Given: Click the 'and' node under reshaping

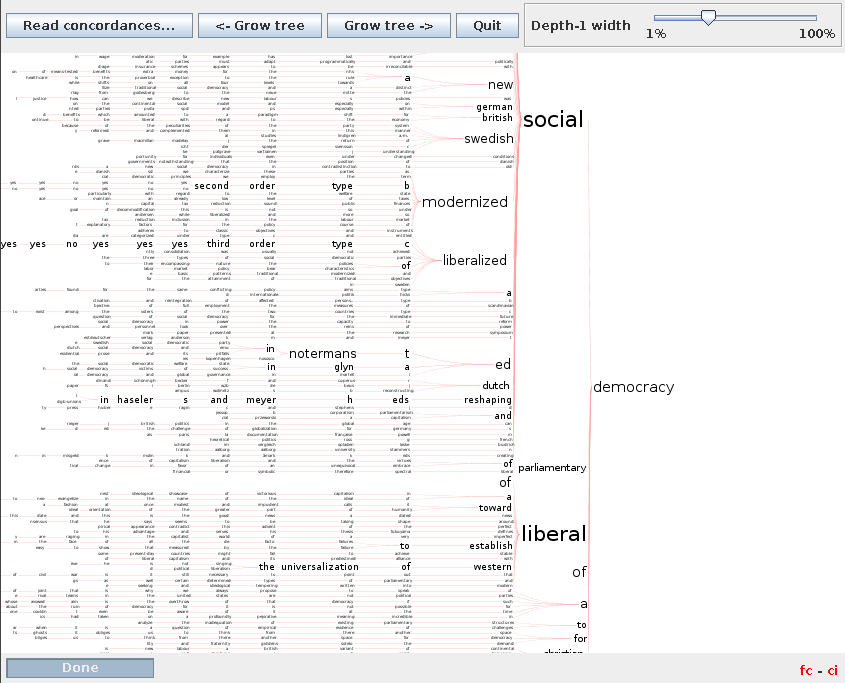Looking at the screenshot, I should pos(503,416).
